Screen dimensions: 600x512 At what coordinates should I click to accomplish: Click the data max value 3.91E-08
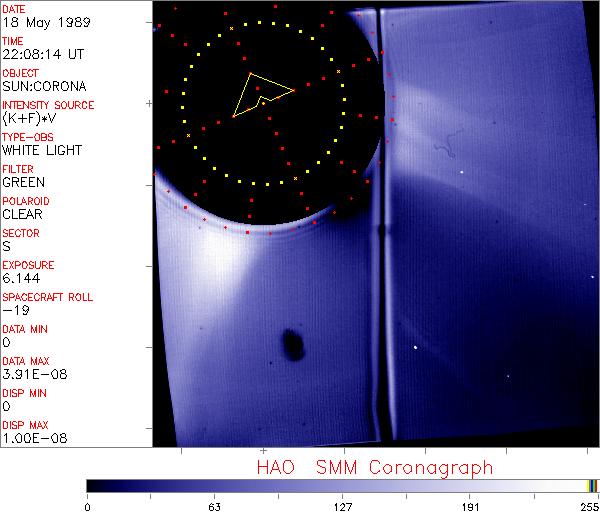pos(32,374)
